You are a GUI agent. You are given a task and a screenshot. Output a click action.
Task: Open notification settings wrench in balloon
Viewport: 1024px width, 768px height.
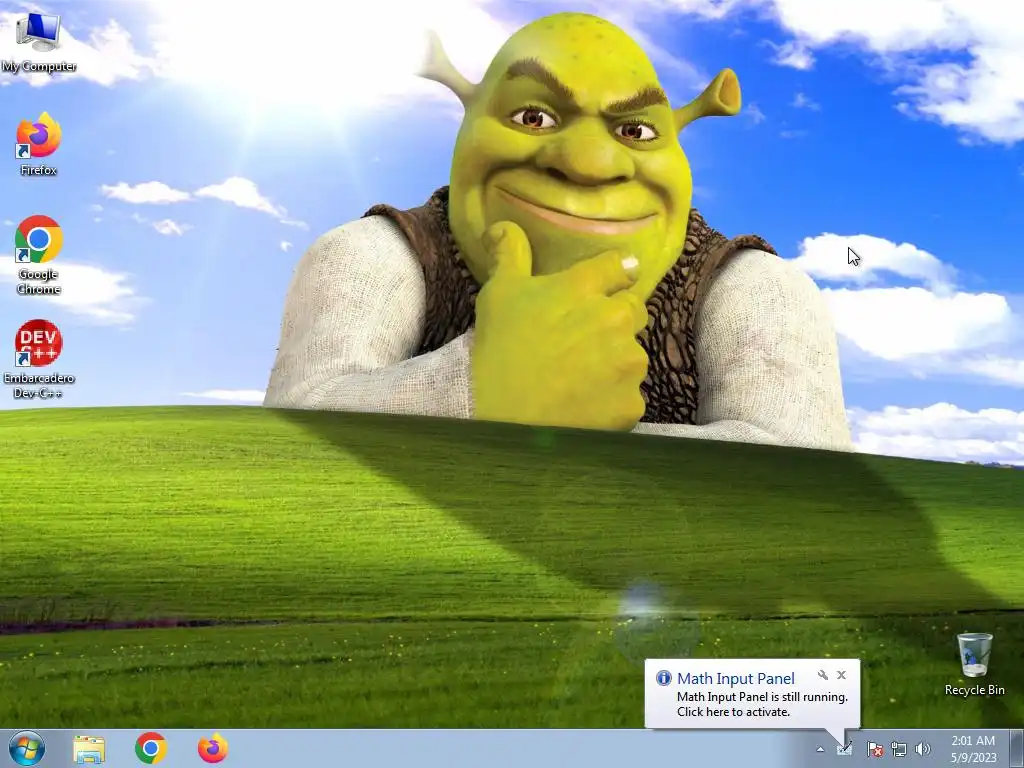coord(823,675)
